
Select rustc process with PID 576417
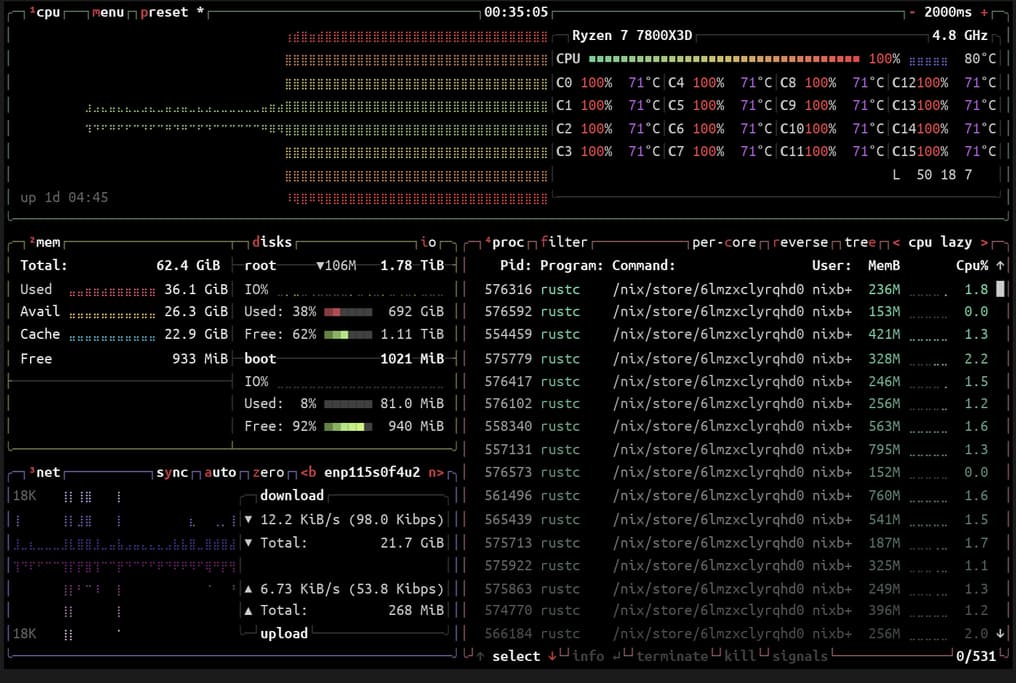[736, 382]
